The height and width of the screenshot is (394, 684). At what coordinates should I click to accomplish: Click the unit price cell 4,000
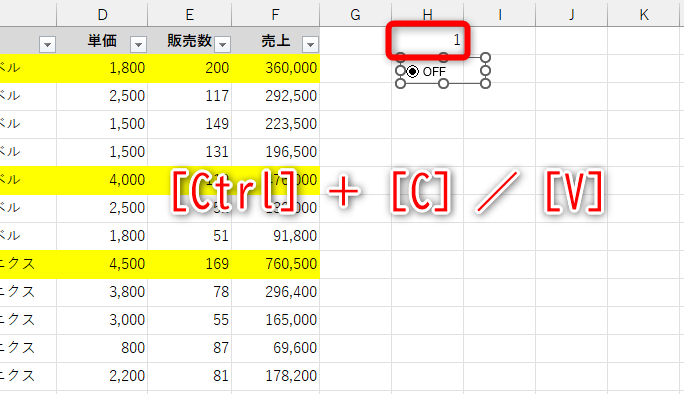[102, 180]
